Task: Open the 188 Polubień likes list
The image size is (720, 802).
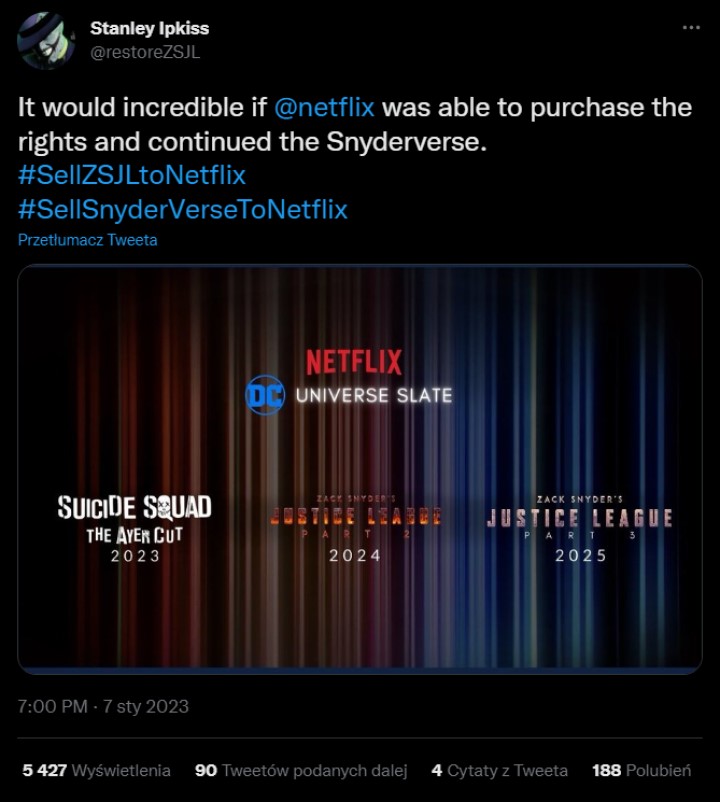Action: pos(641,770)
